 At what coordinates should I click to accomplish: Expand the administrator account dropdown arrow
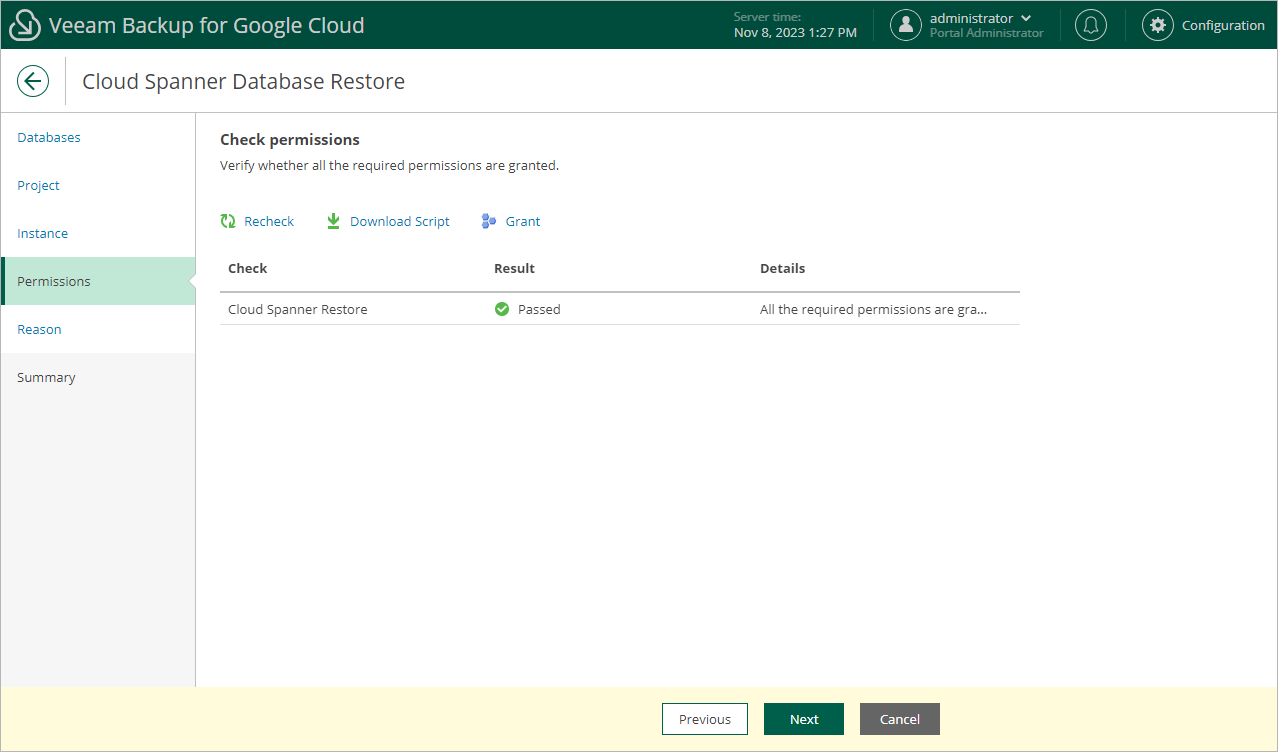1026,18
